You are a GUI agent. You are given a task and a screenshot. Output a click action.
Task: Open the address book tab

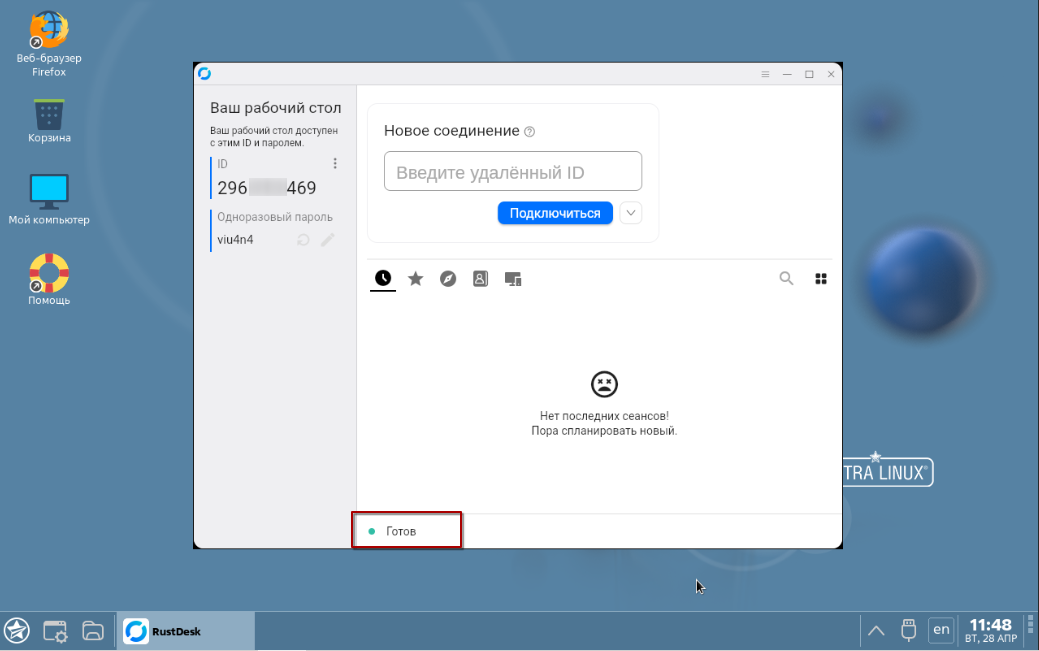pos(480,279)
